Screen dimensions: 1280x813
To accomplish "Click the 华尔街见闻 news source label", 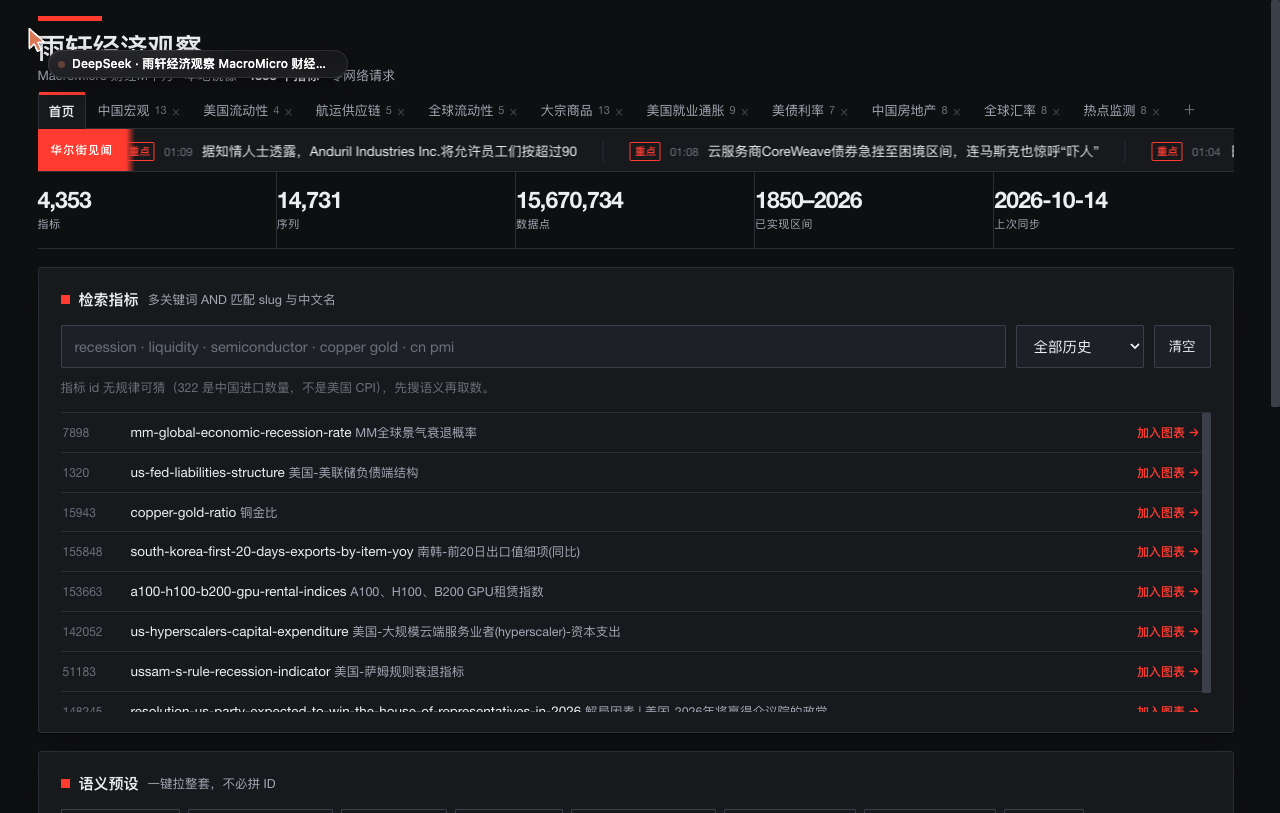I will (82, 150).
